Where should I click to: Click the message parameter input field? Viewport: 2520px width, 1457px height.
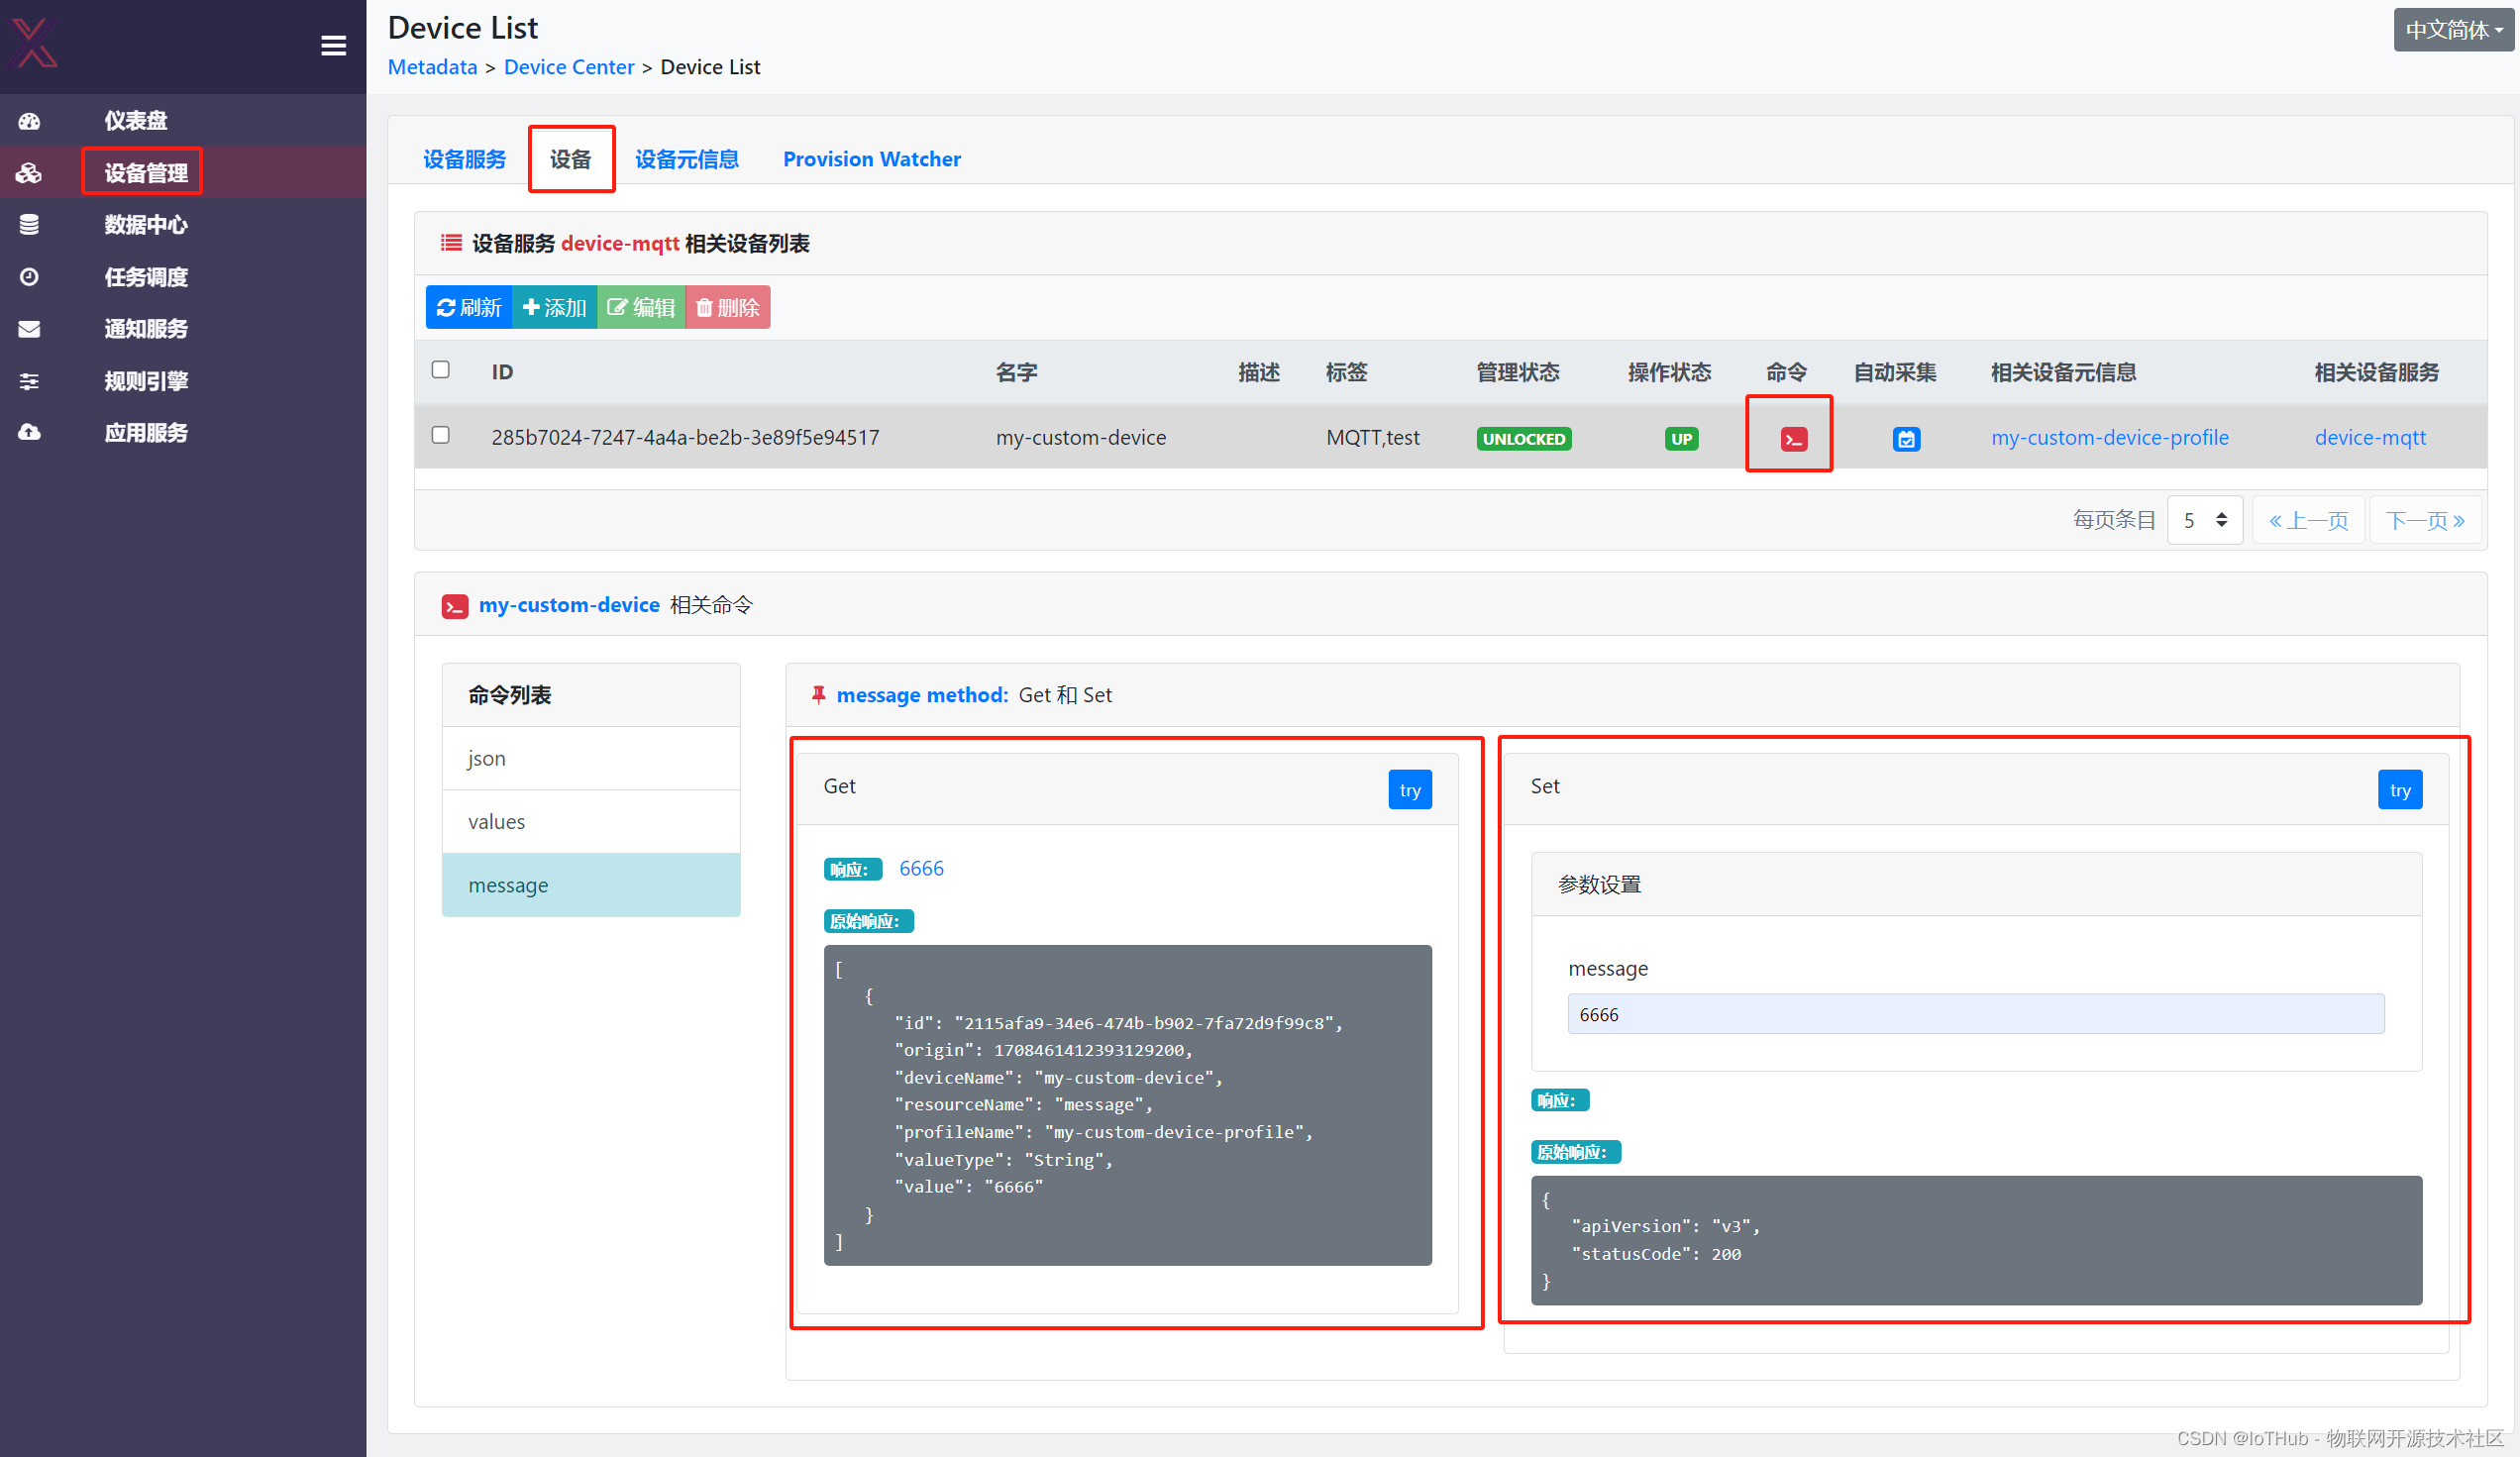1975,1014
